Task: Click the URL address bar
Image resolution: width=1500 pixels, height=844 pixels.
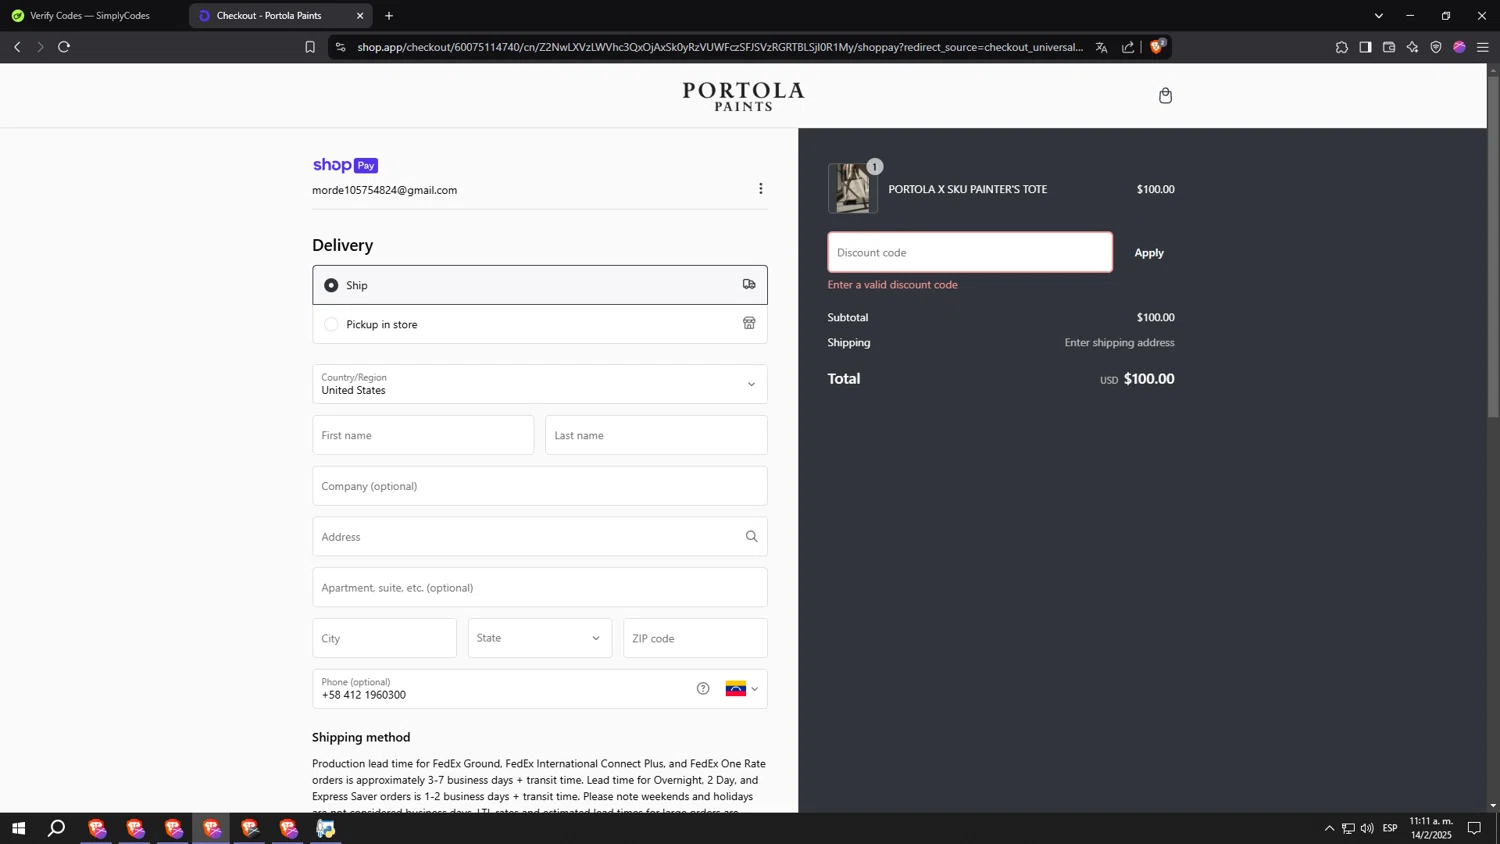Action: (x=720, y=47)
